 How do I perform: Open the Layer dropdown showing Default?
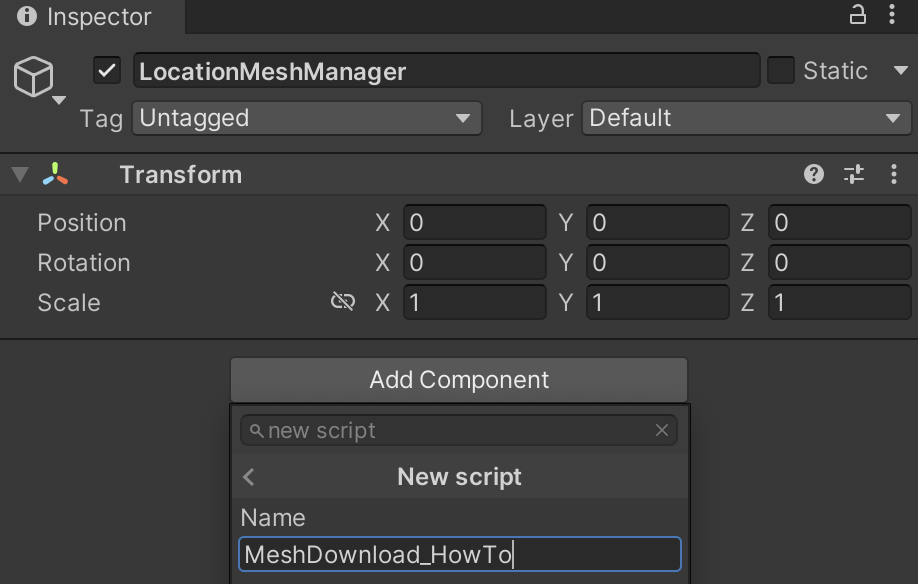coord(745,118)
